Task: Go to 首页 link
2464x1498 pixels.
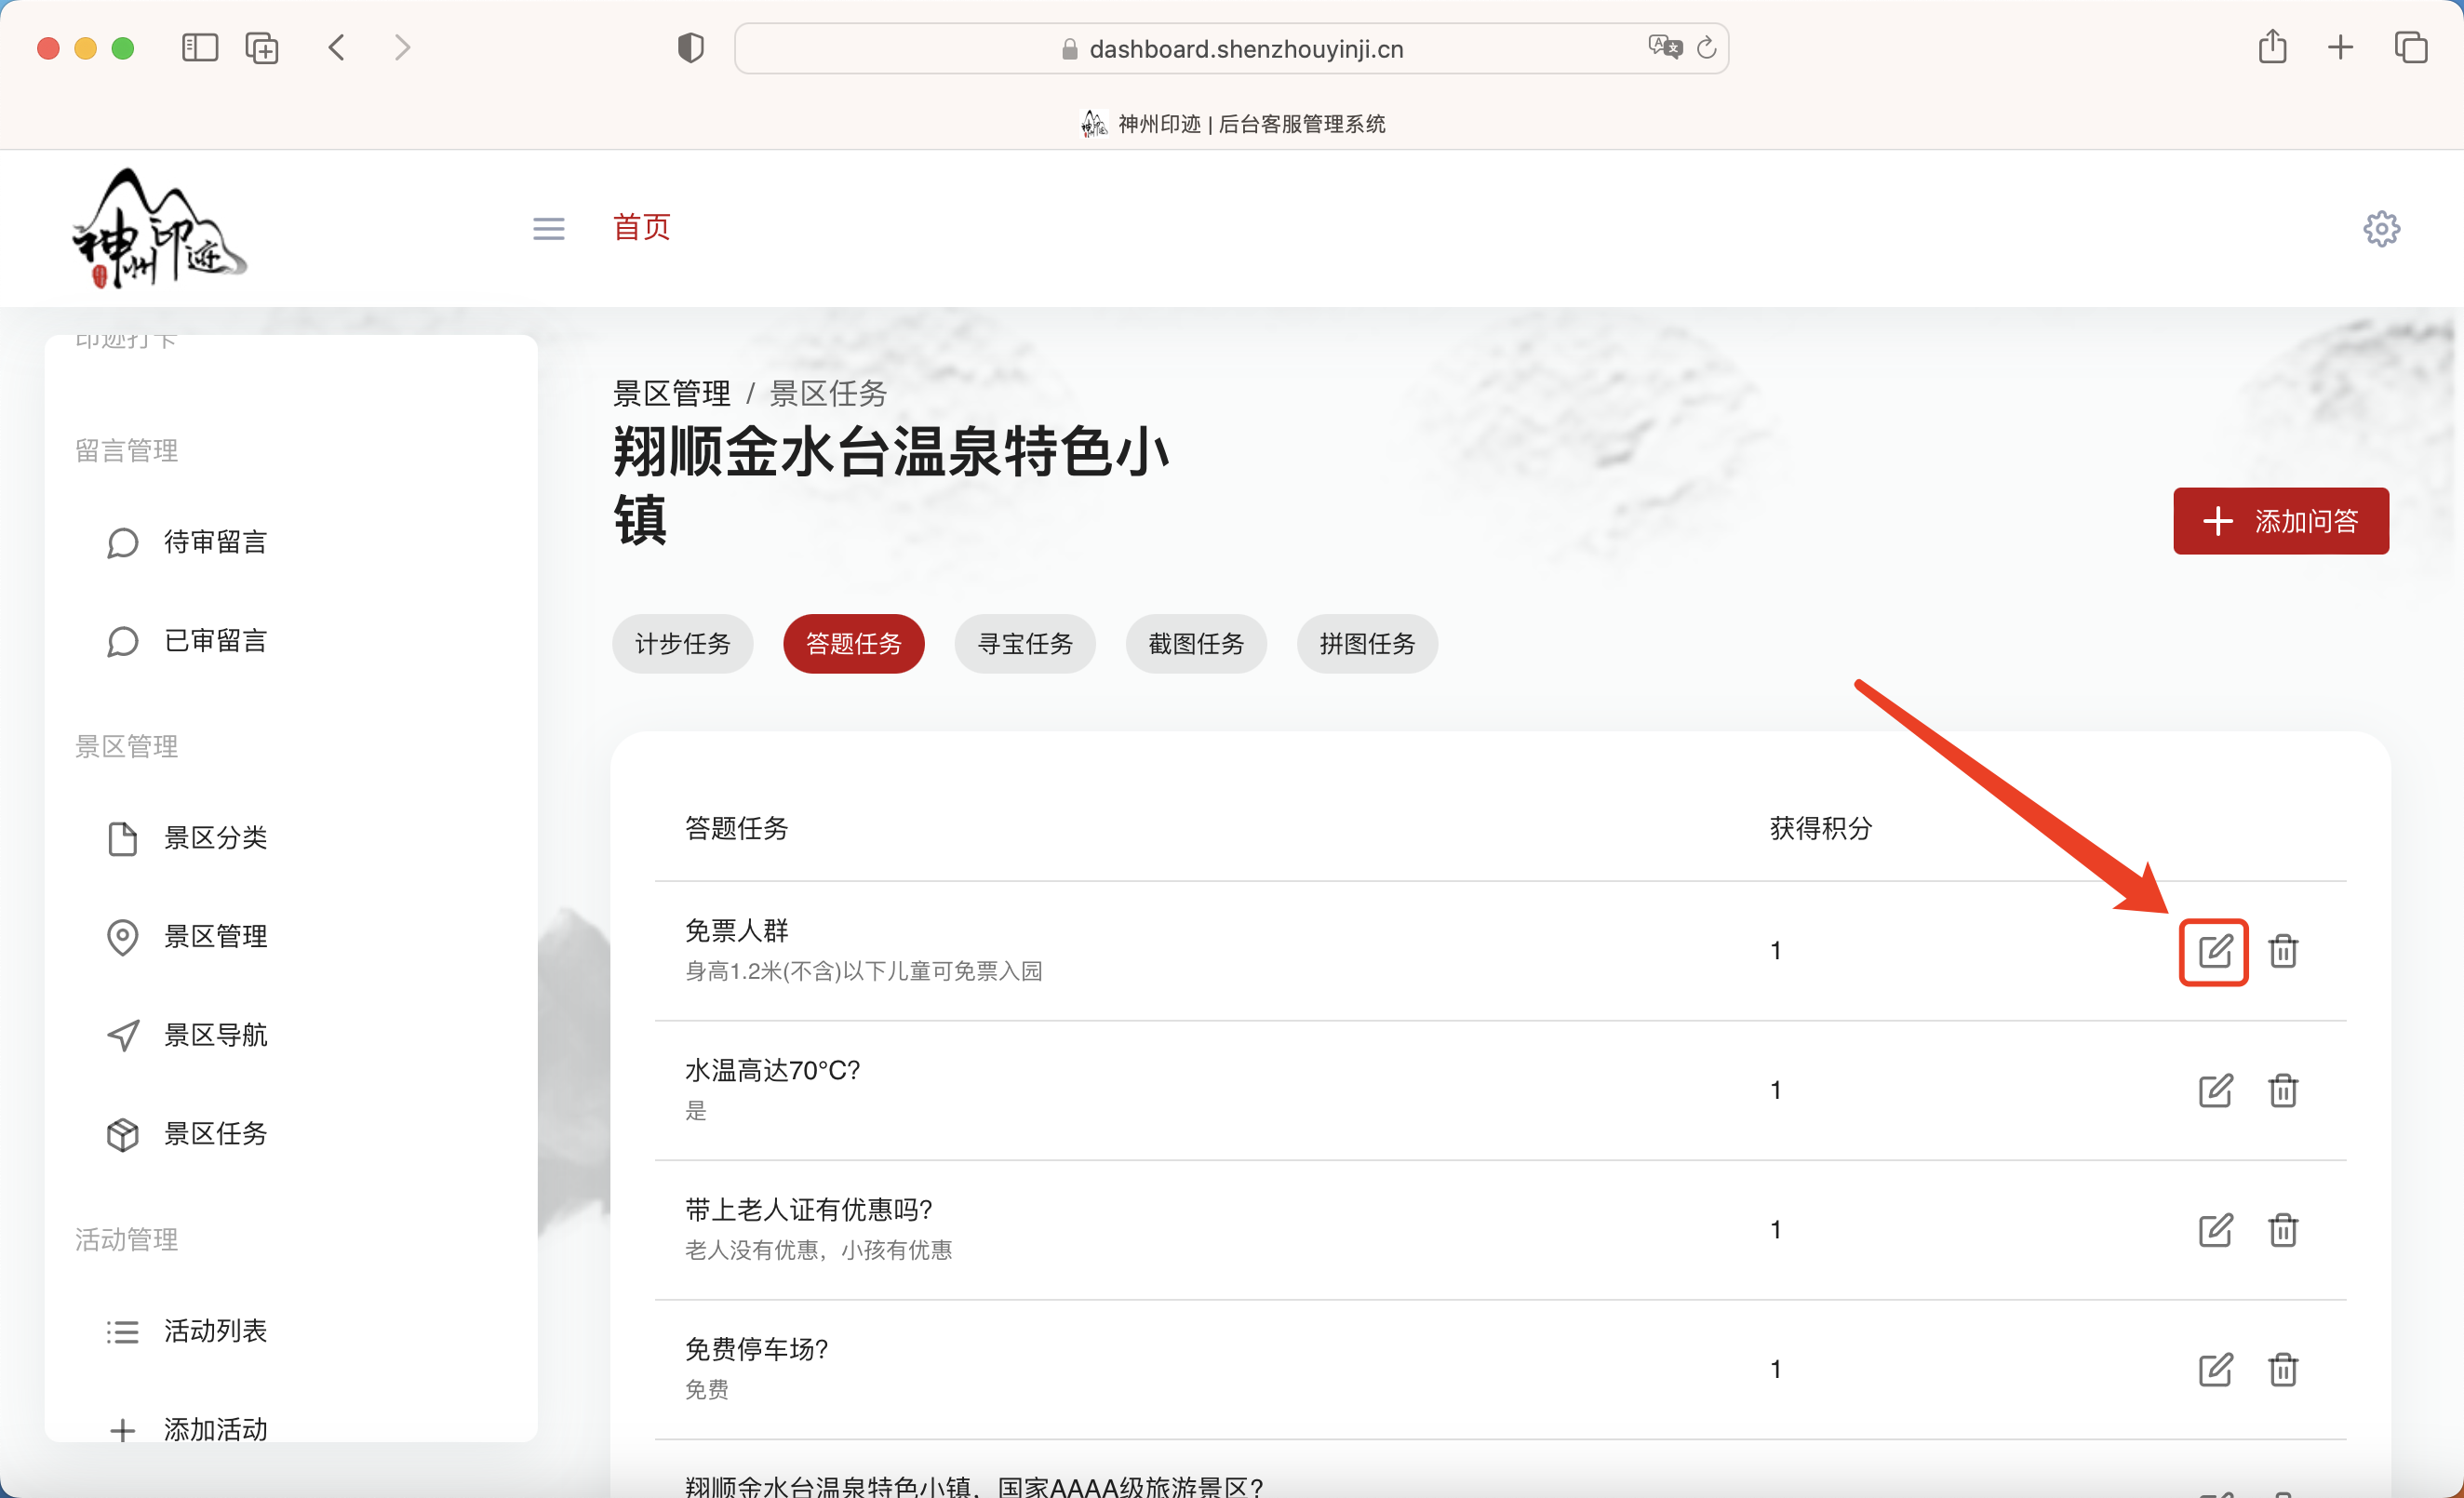Action: click(x=641, y=227)
